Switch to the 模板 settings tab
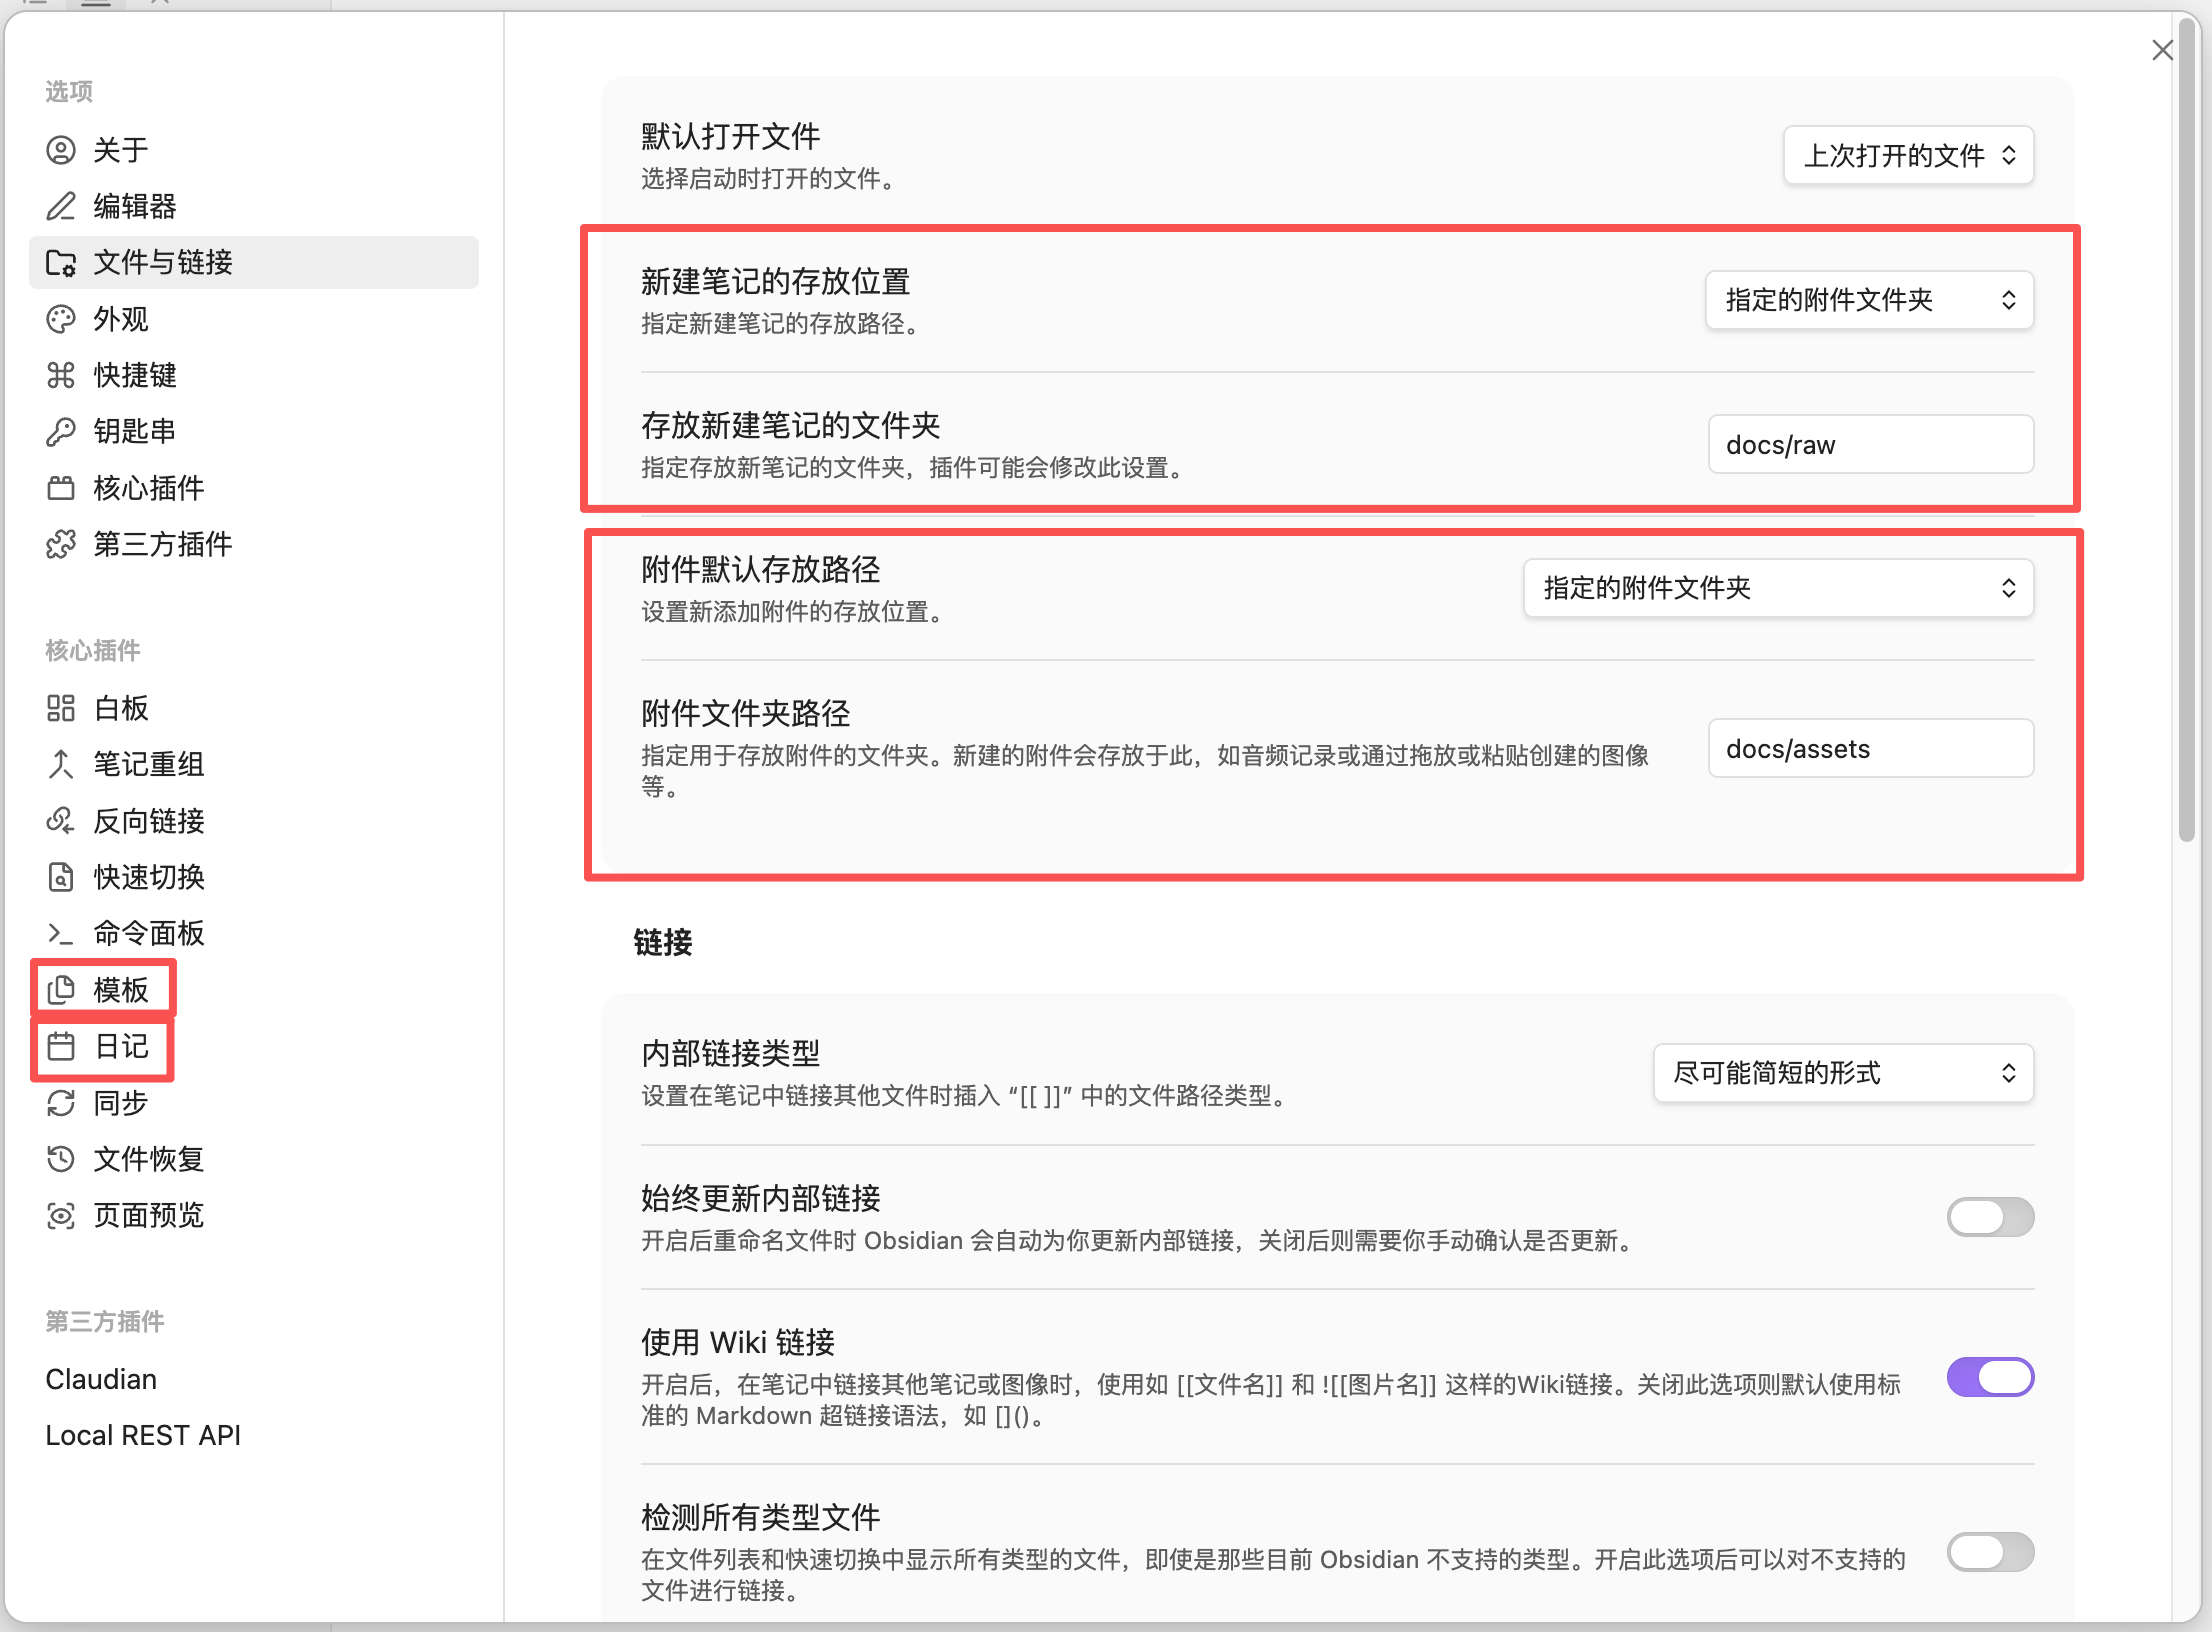This screenshot has width=2212, height=1632. pos(120,989)
